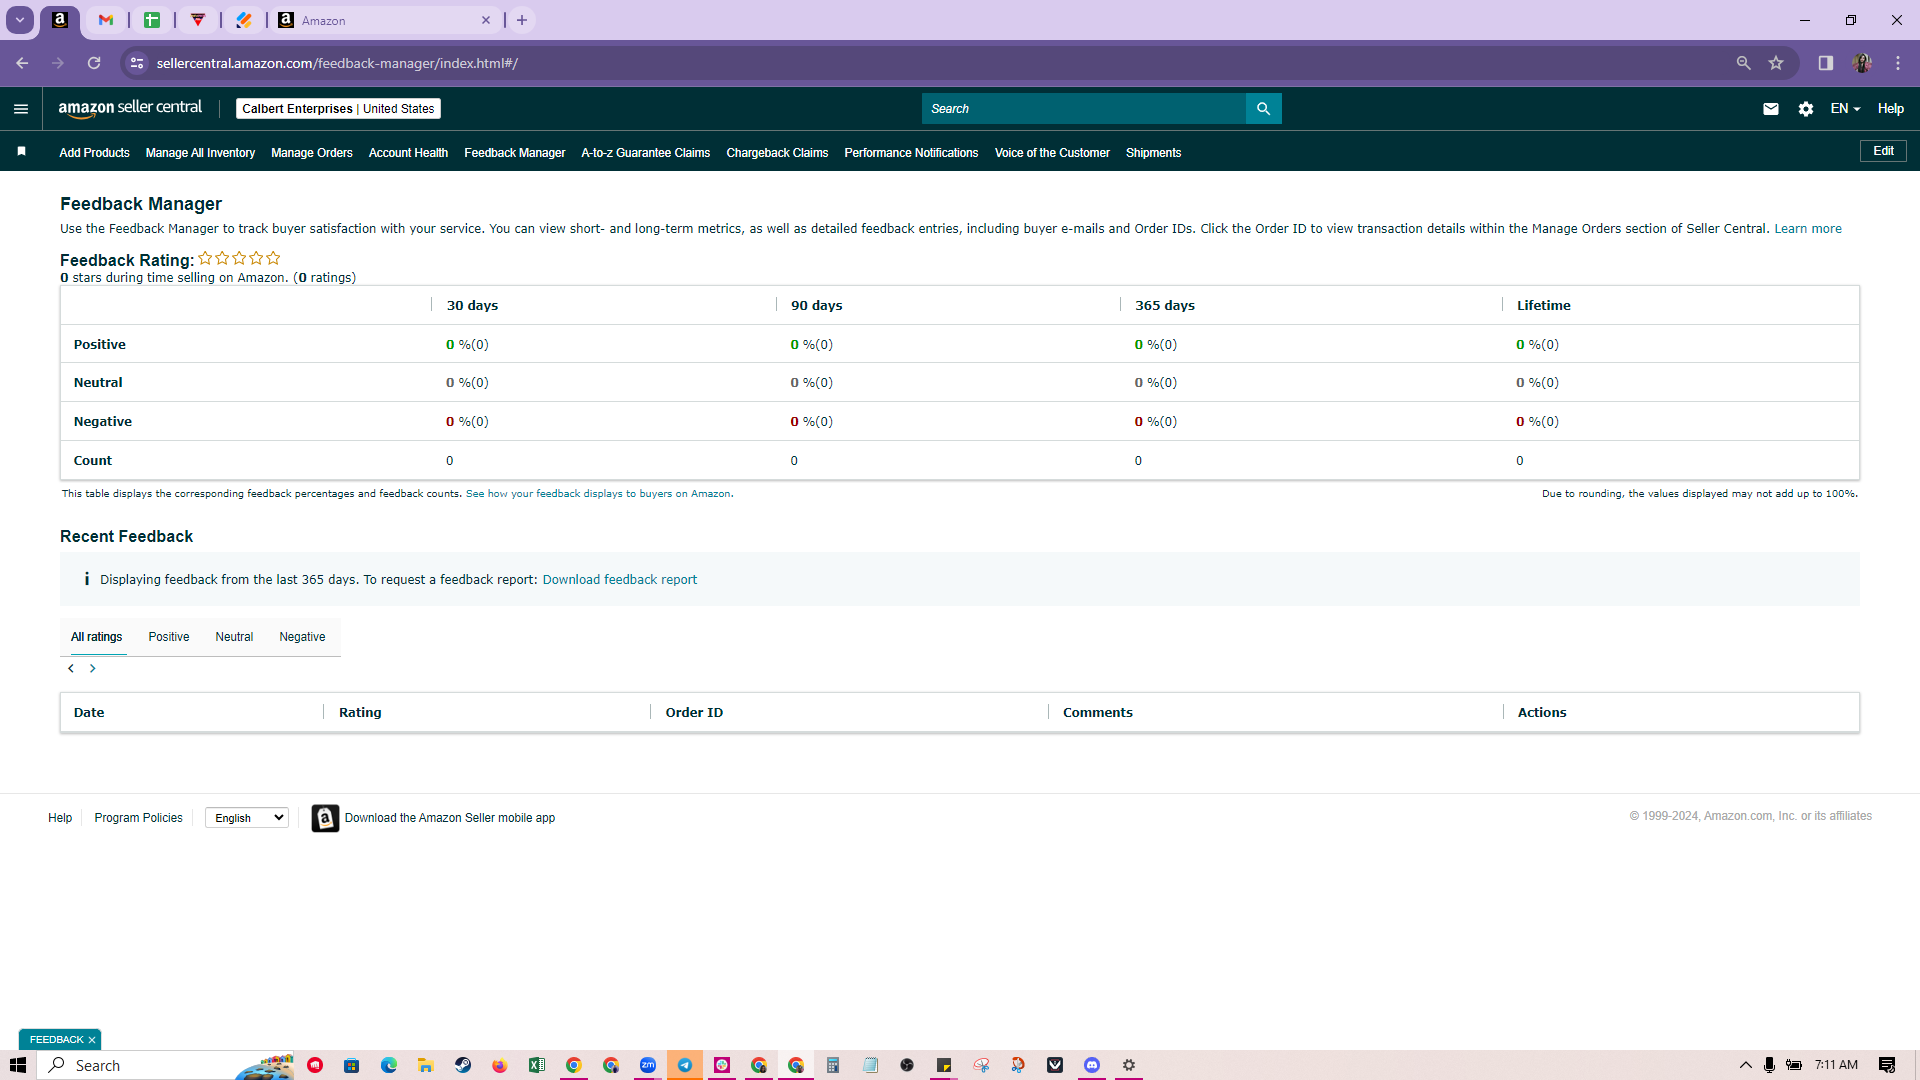The width and height of the screenshot is (1920, 1080).
Task: View site information icon in address bar
Action: (x=137, y=63)
